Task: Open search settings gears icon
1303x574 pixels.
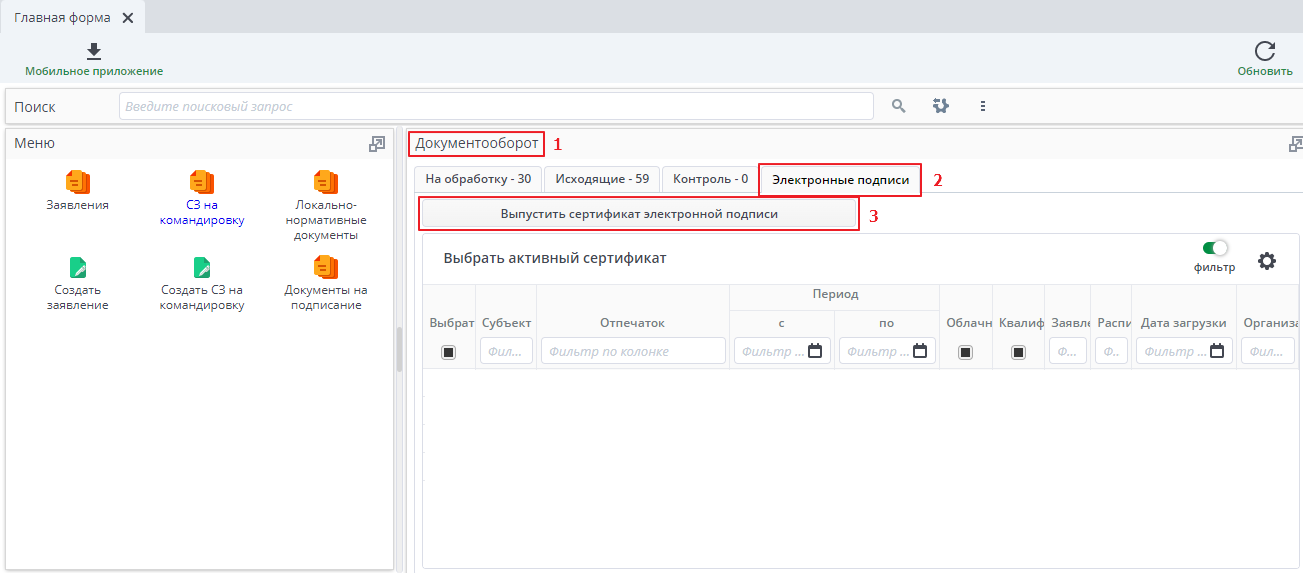Action: tap(940, 106)
